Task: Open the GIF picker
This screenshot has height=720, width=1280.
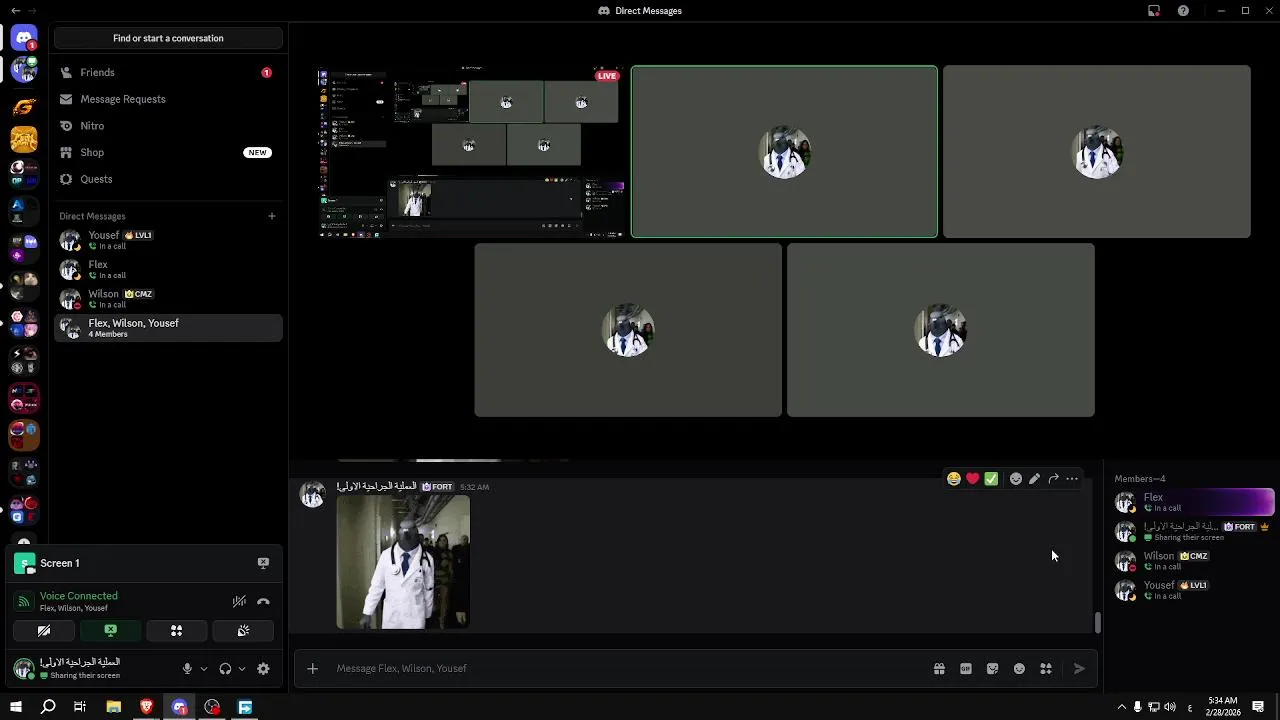Action: (x=966, y=669)
